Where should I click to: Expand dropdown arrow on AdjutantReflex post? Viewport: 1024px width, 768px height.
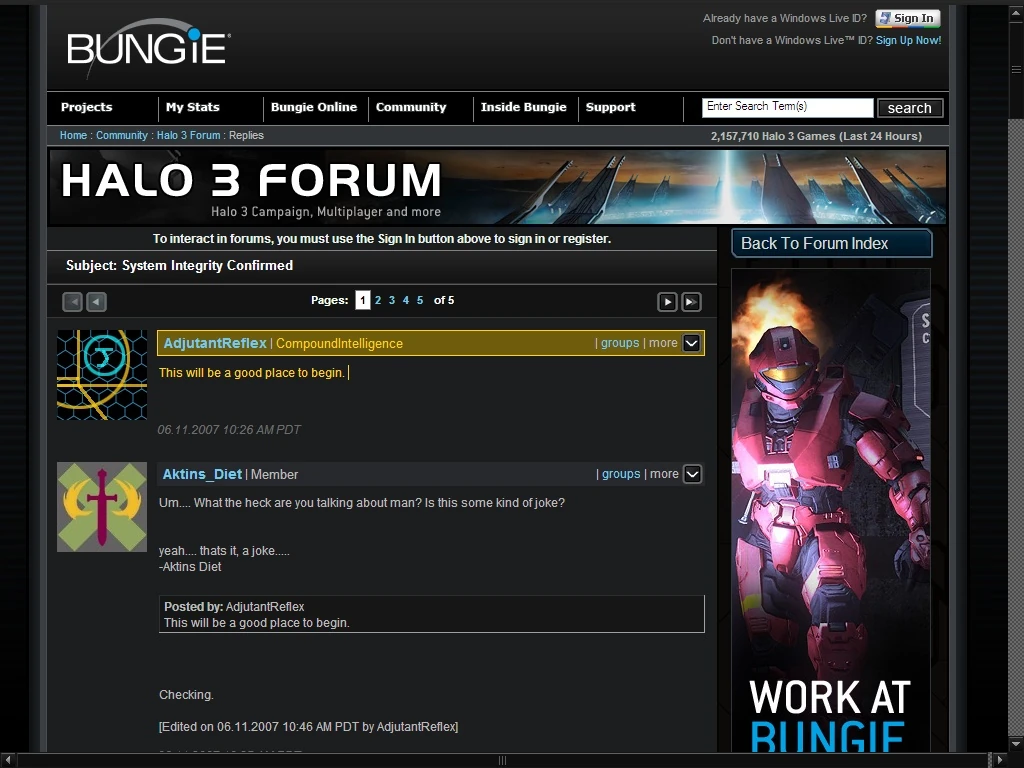coord(692,344)
